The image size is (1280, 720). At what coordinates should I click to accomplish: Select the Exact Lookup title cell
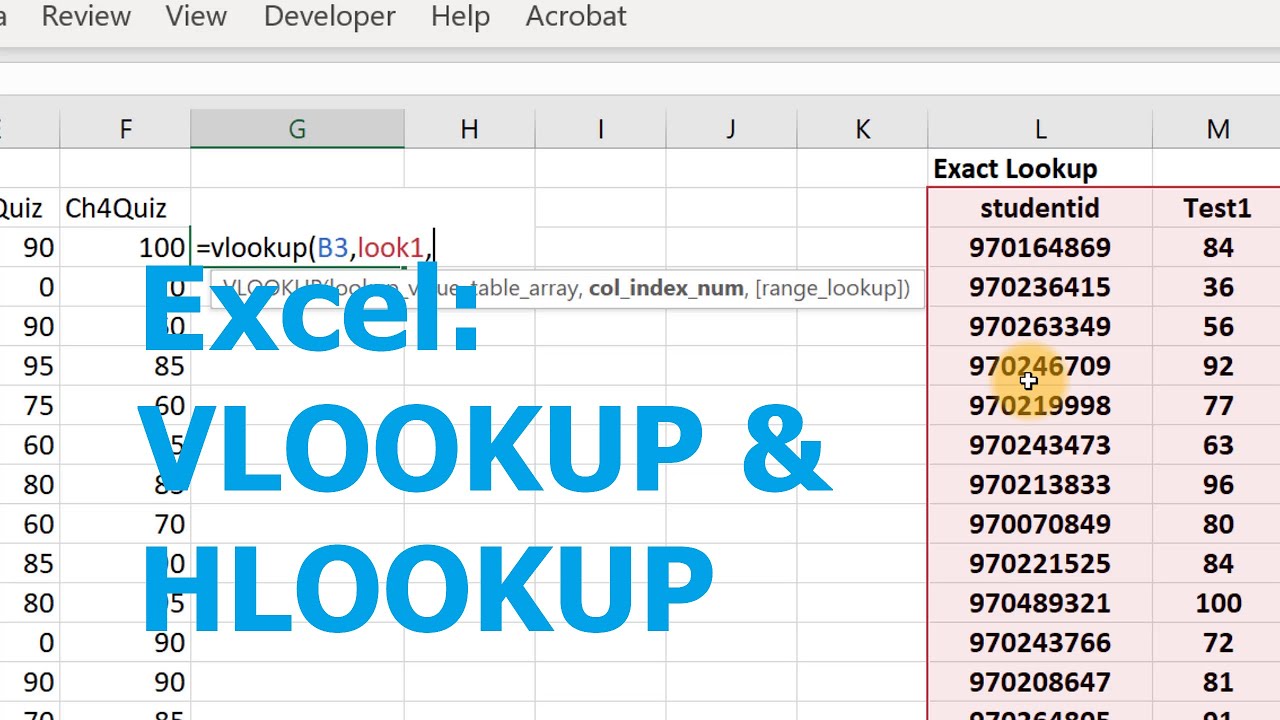click(1040, 169)
